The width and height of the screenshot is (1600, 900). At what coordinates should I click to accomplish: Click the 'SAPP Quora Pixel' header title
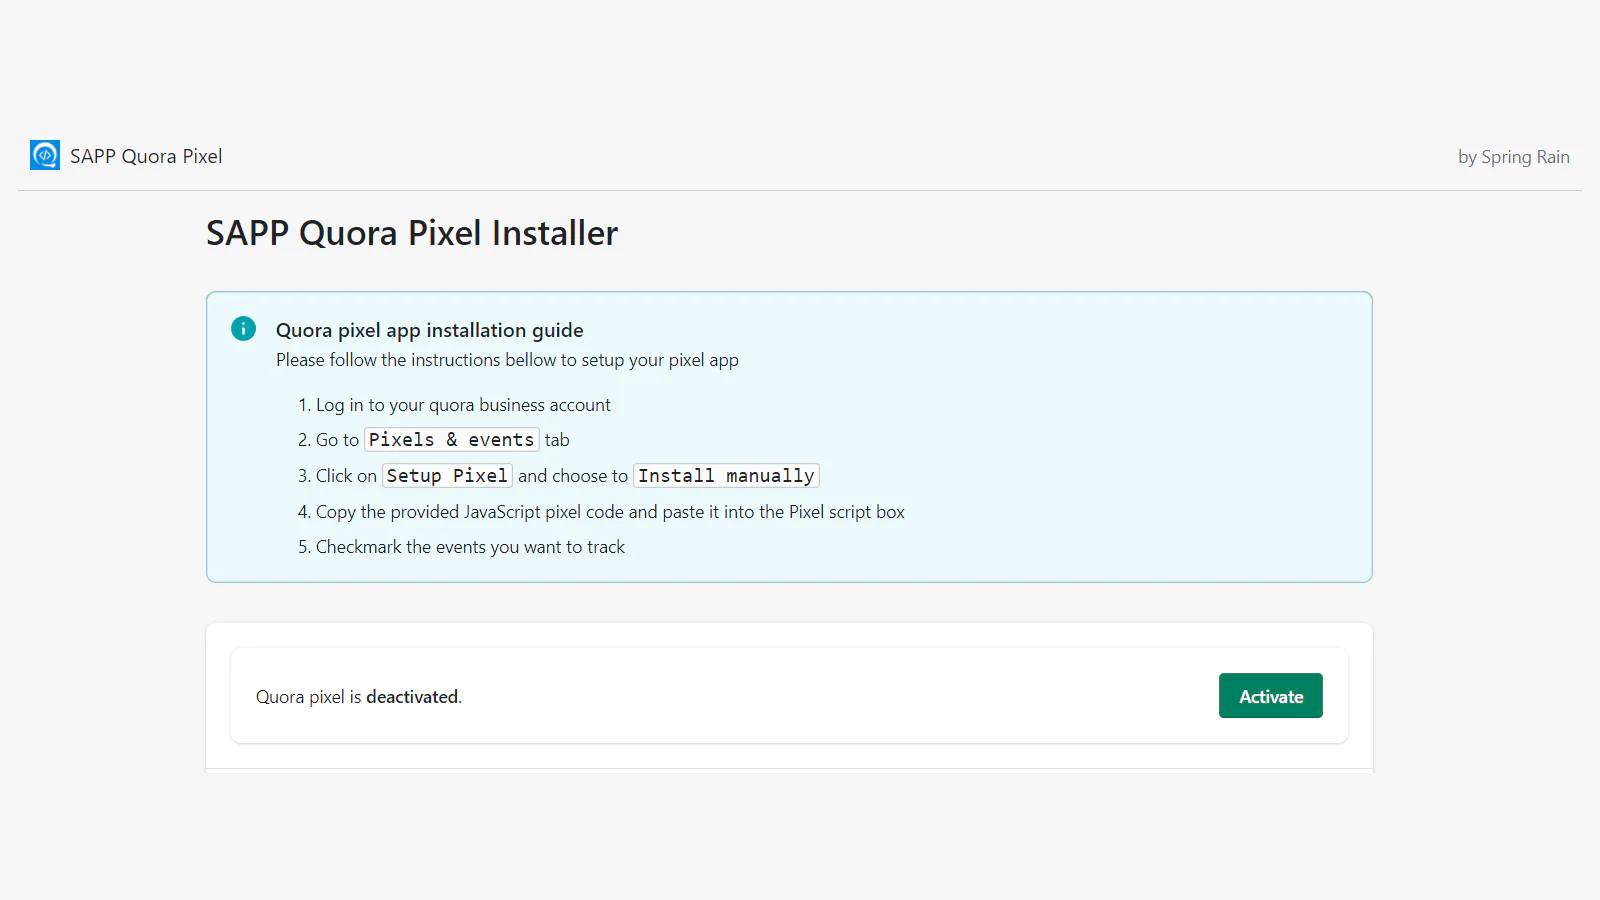[x=146, y=156]
